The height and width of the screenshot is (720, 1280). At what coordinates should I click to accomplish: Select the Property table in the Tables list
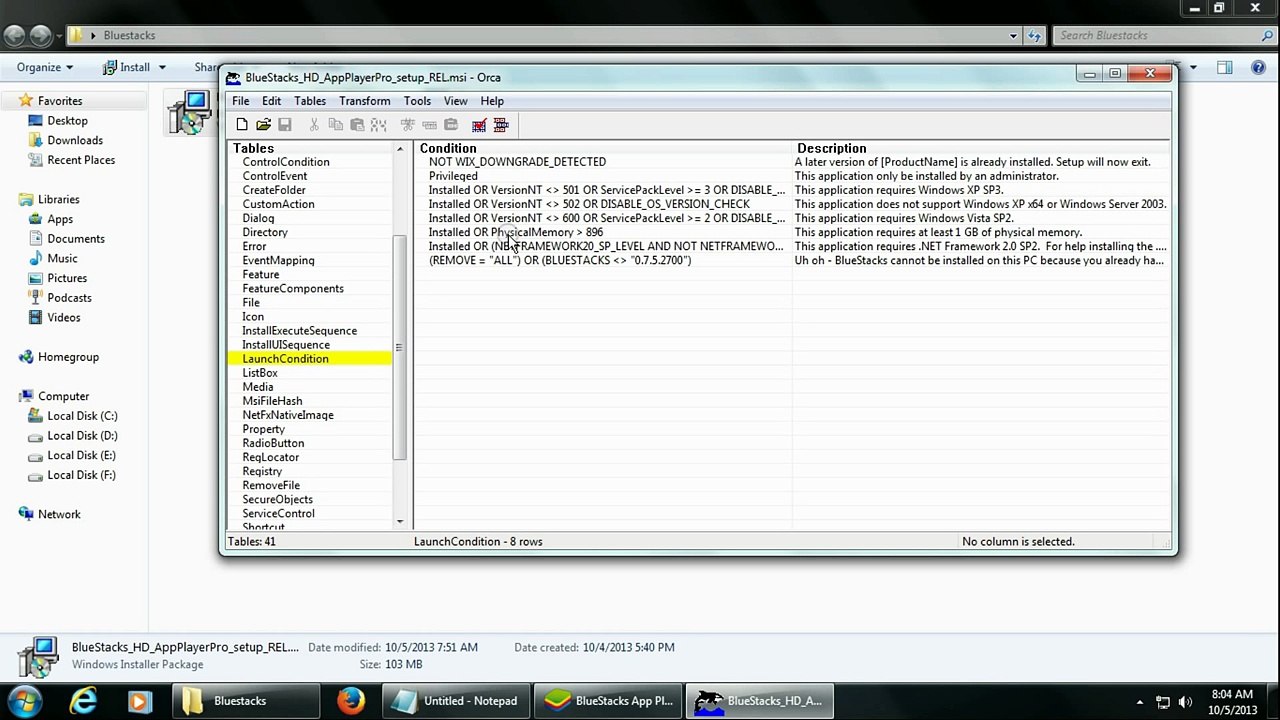264,429
